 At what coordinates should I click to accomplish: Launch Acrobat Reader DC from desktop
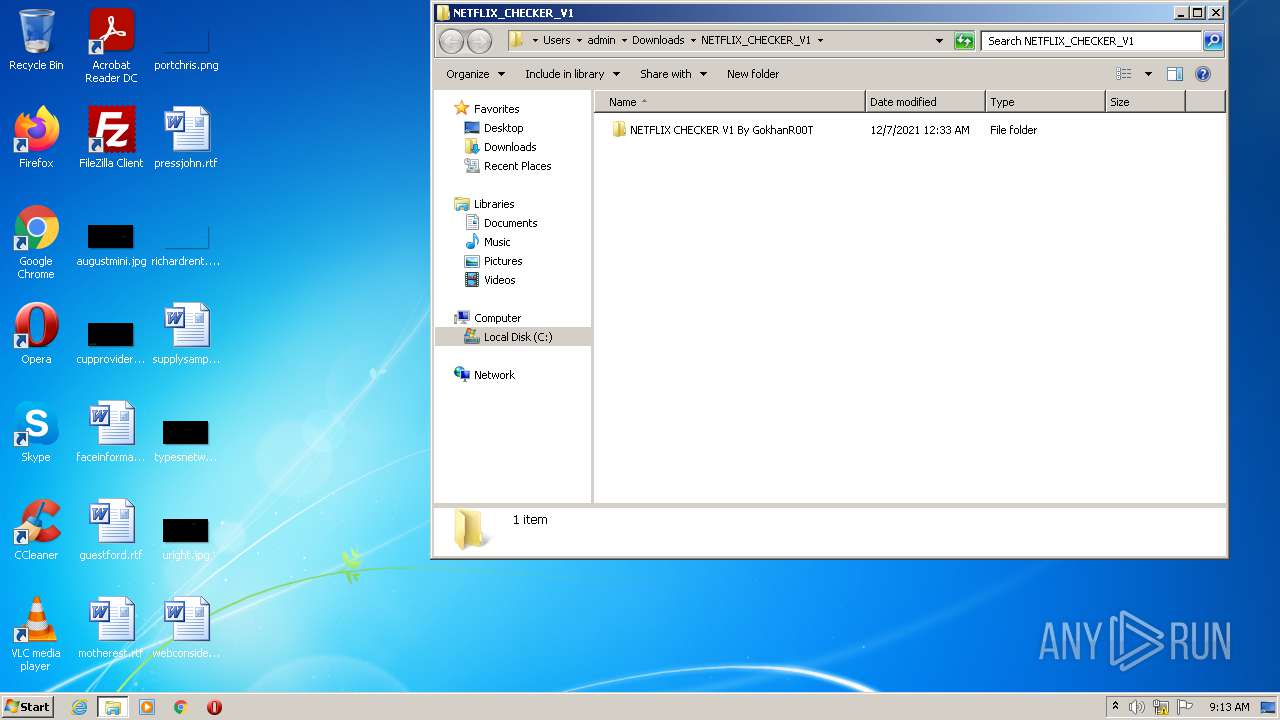tap(111, 46)
